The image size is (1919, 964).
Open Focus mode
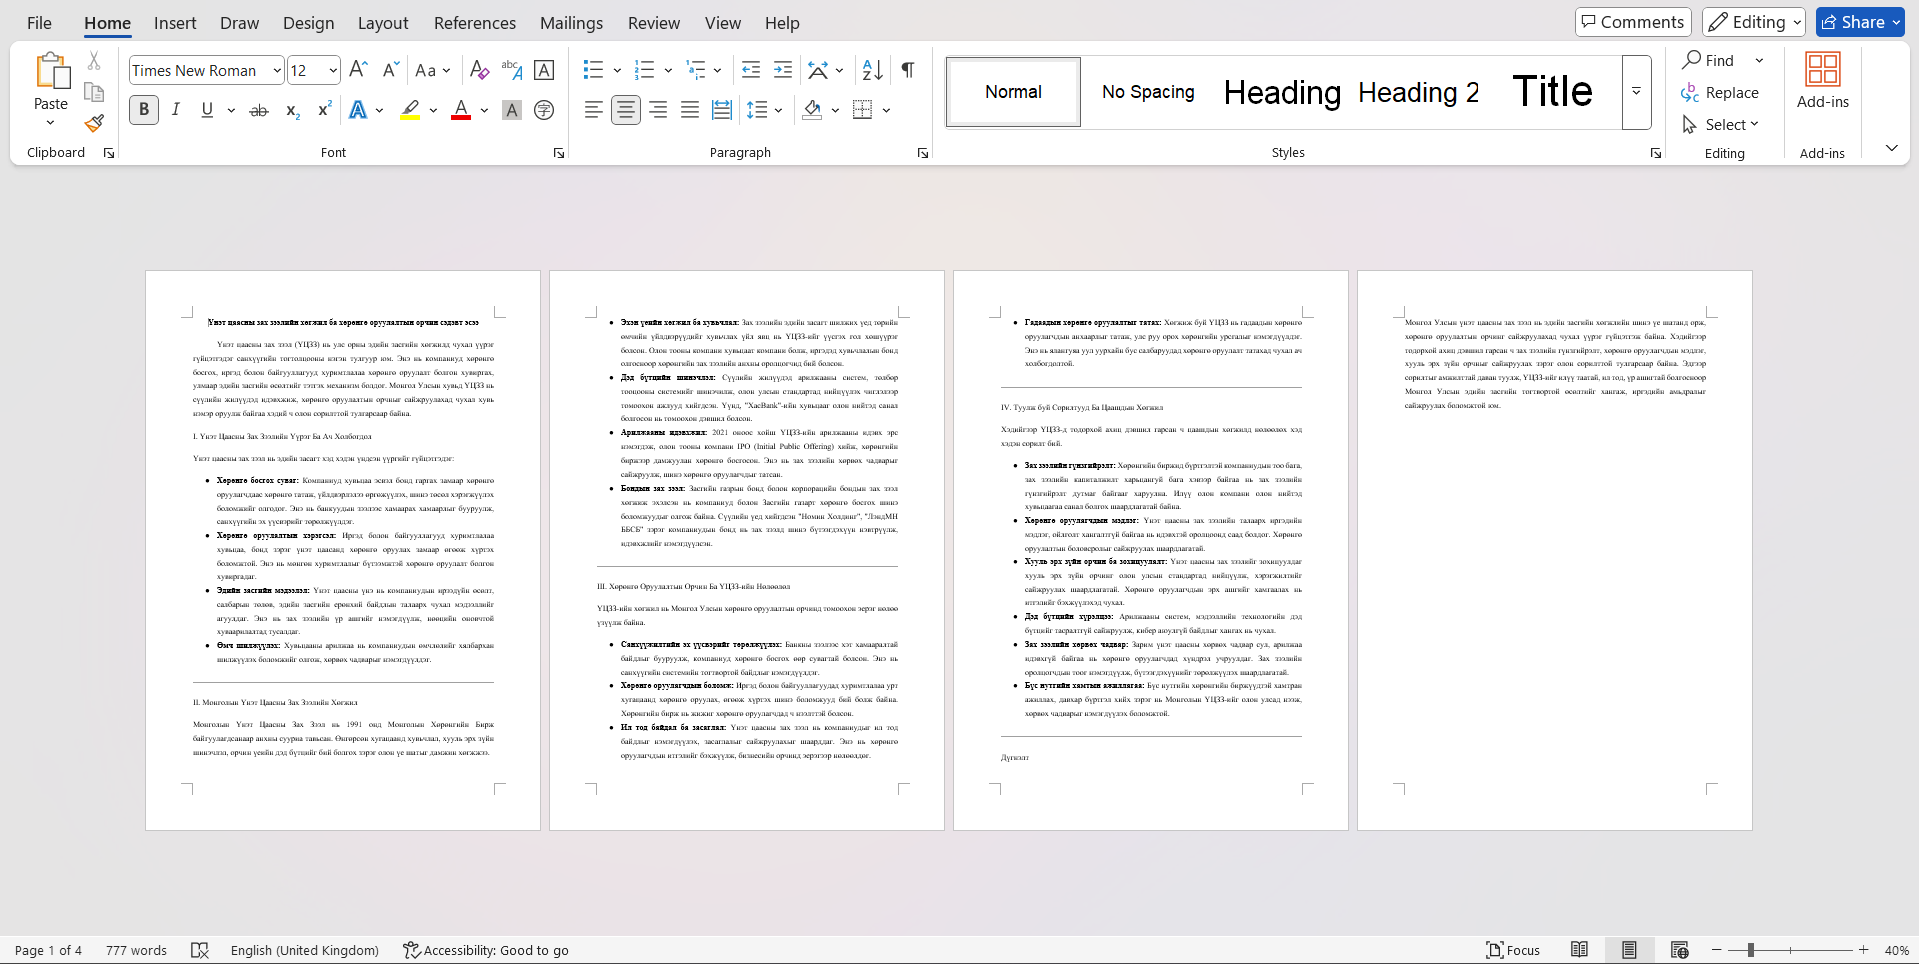point(1513,950)
